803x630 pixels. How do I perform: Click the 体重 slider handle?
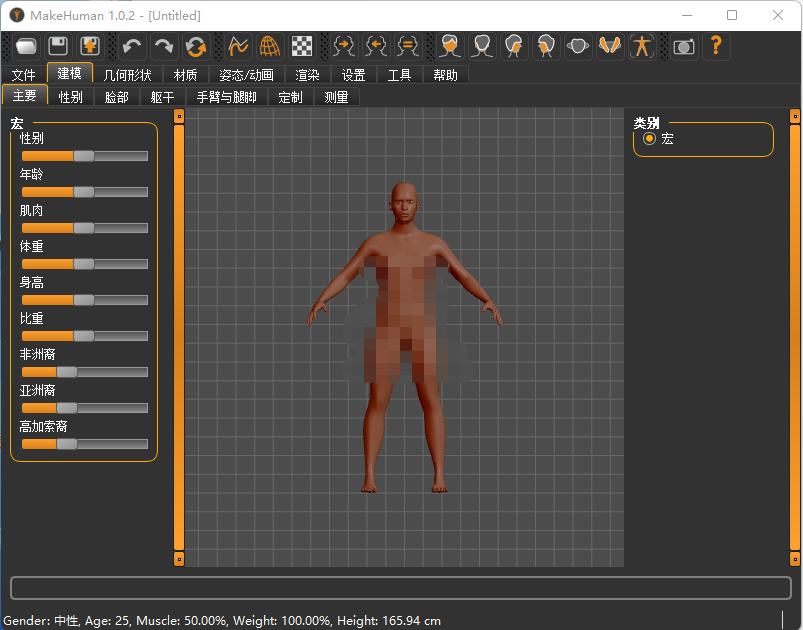pos(84,264)
